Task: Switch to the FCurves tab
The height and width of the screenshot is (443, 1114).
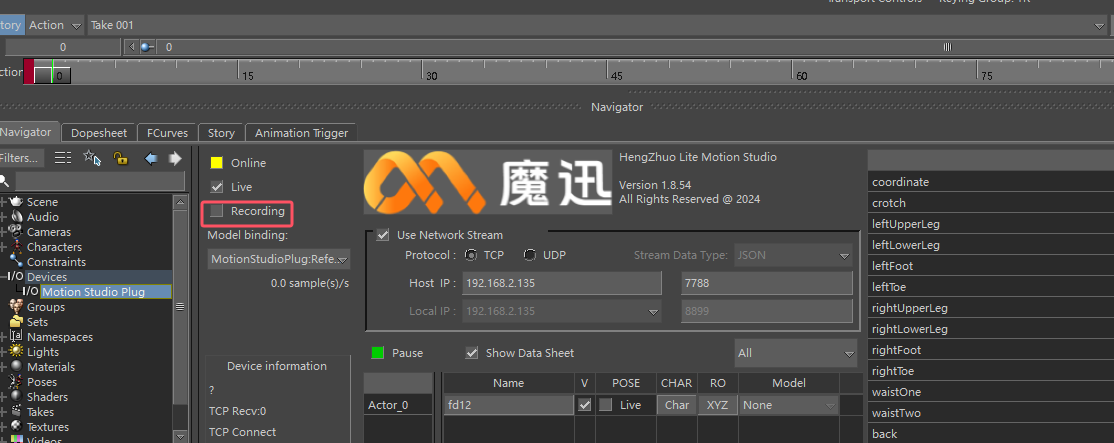Action: pos(167,133)
